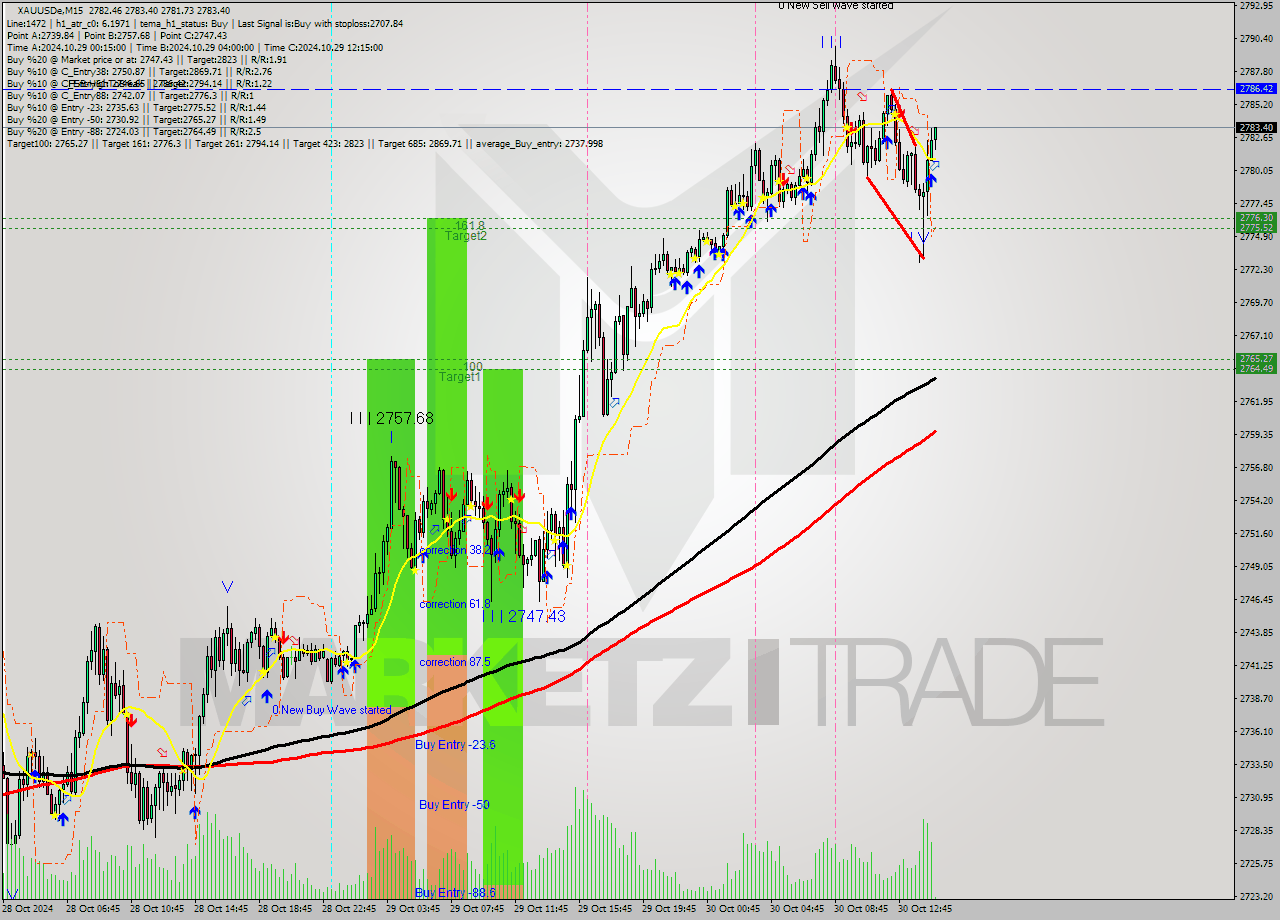Click the 2790.40 price axis label

(x=1256, y=39)
